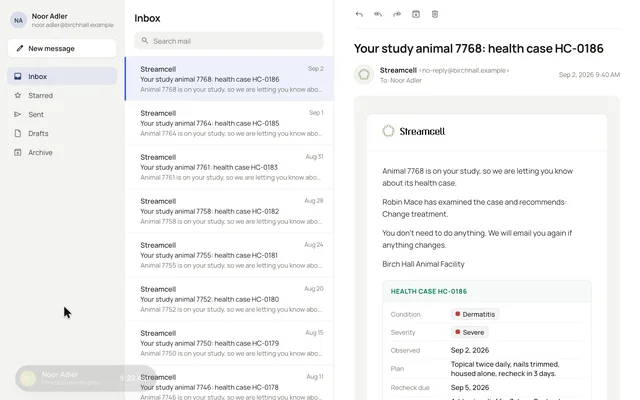The width and height of the screenshot is (640, 400).
Task: Click the 'Sep 1' date in message list
Action: click(x=316, y=113)
